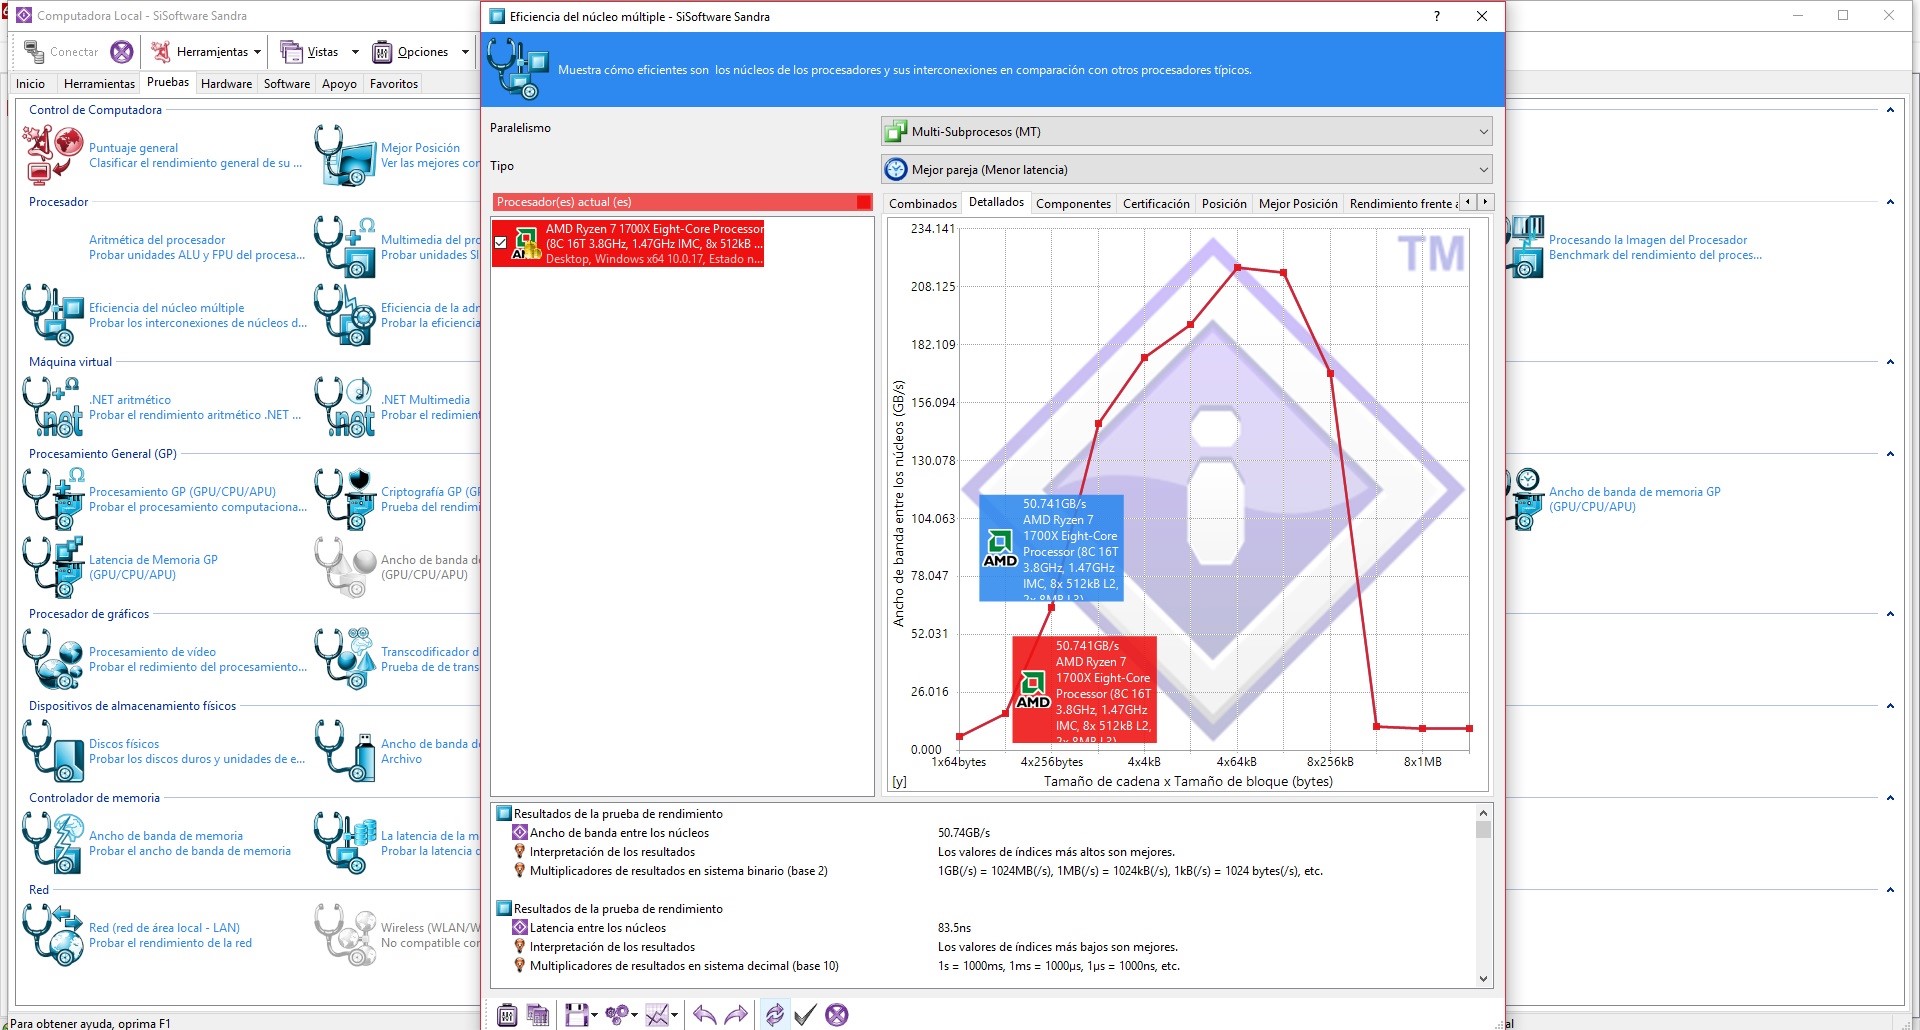Open the Discos físicos benchmark icon
This screenshot has height=1030, width=1920.
[53, 751]
